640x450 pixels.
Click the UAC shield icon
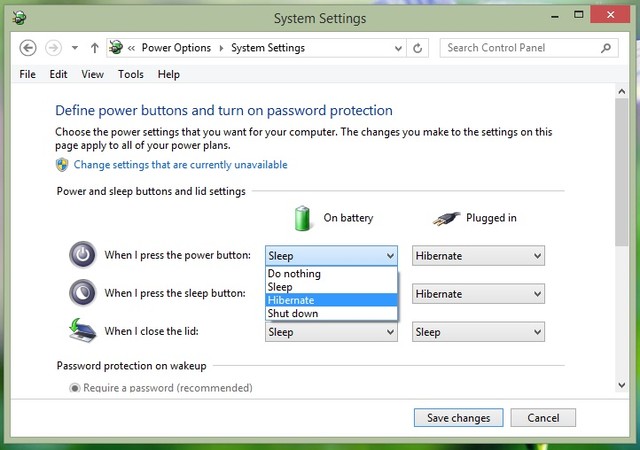(62, 165)
